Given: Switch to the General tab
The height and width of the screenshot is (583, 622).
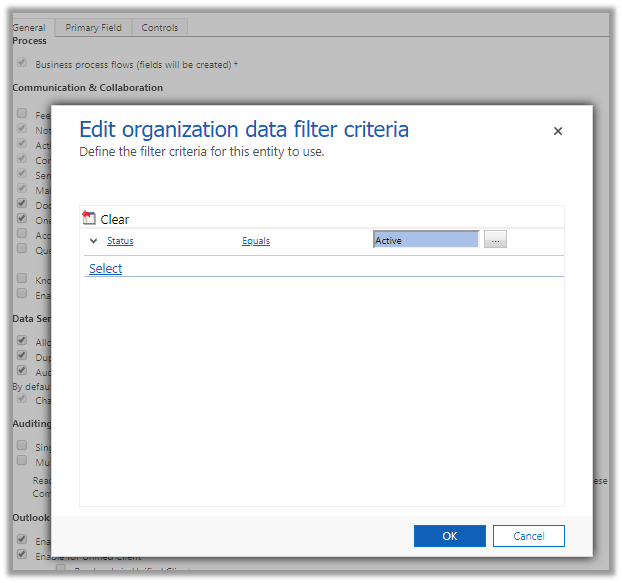Looking at the screenshot, I should (x=29, y=28).
